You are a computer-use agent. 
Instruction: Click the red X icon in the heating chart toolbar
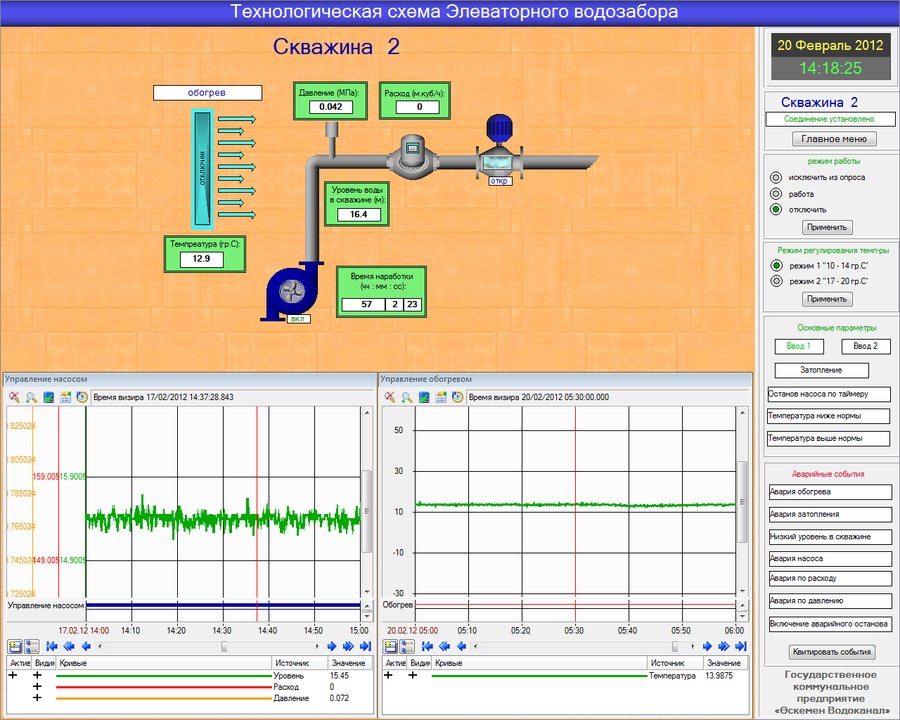click(x=391, y=397)
